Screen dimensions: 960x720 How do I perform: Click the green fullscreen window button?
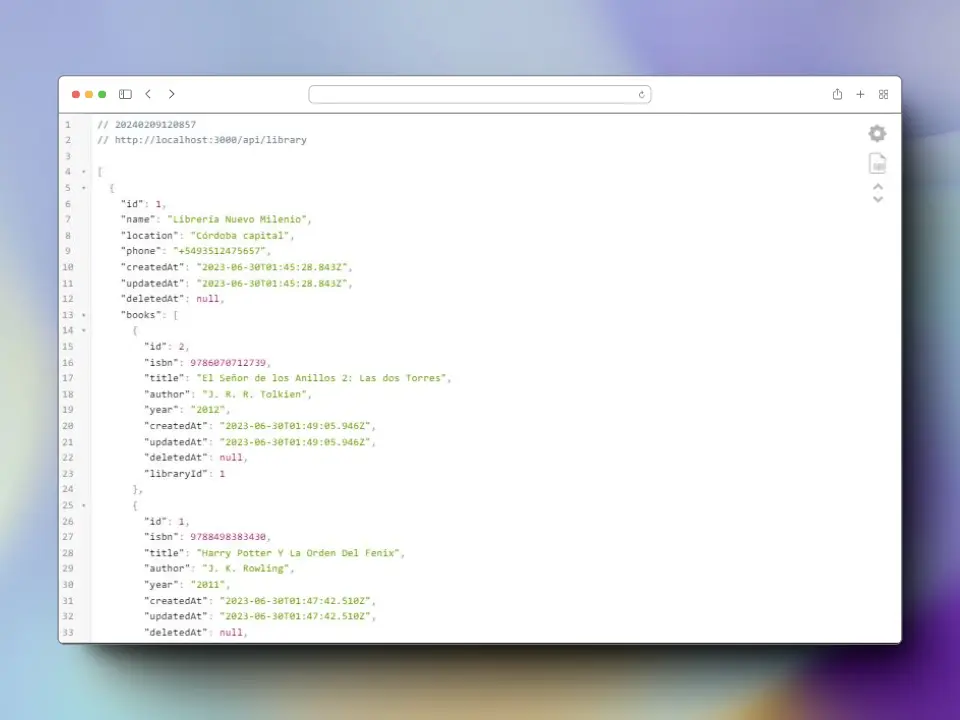102,94
